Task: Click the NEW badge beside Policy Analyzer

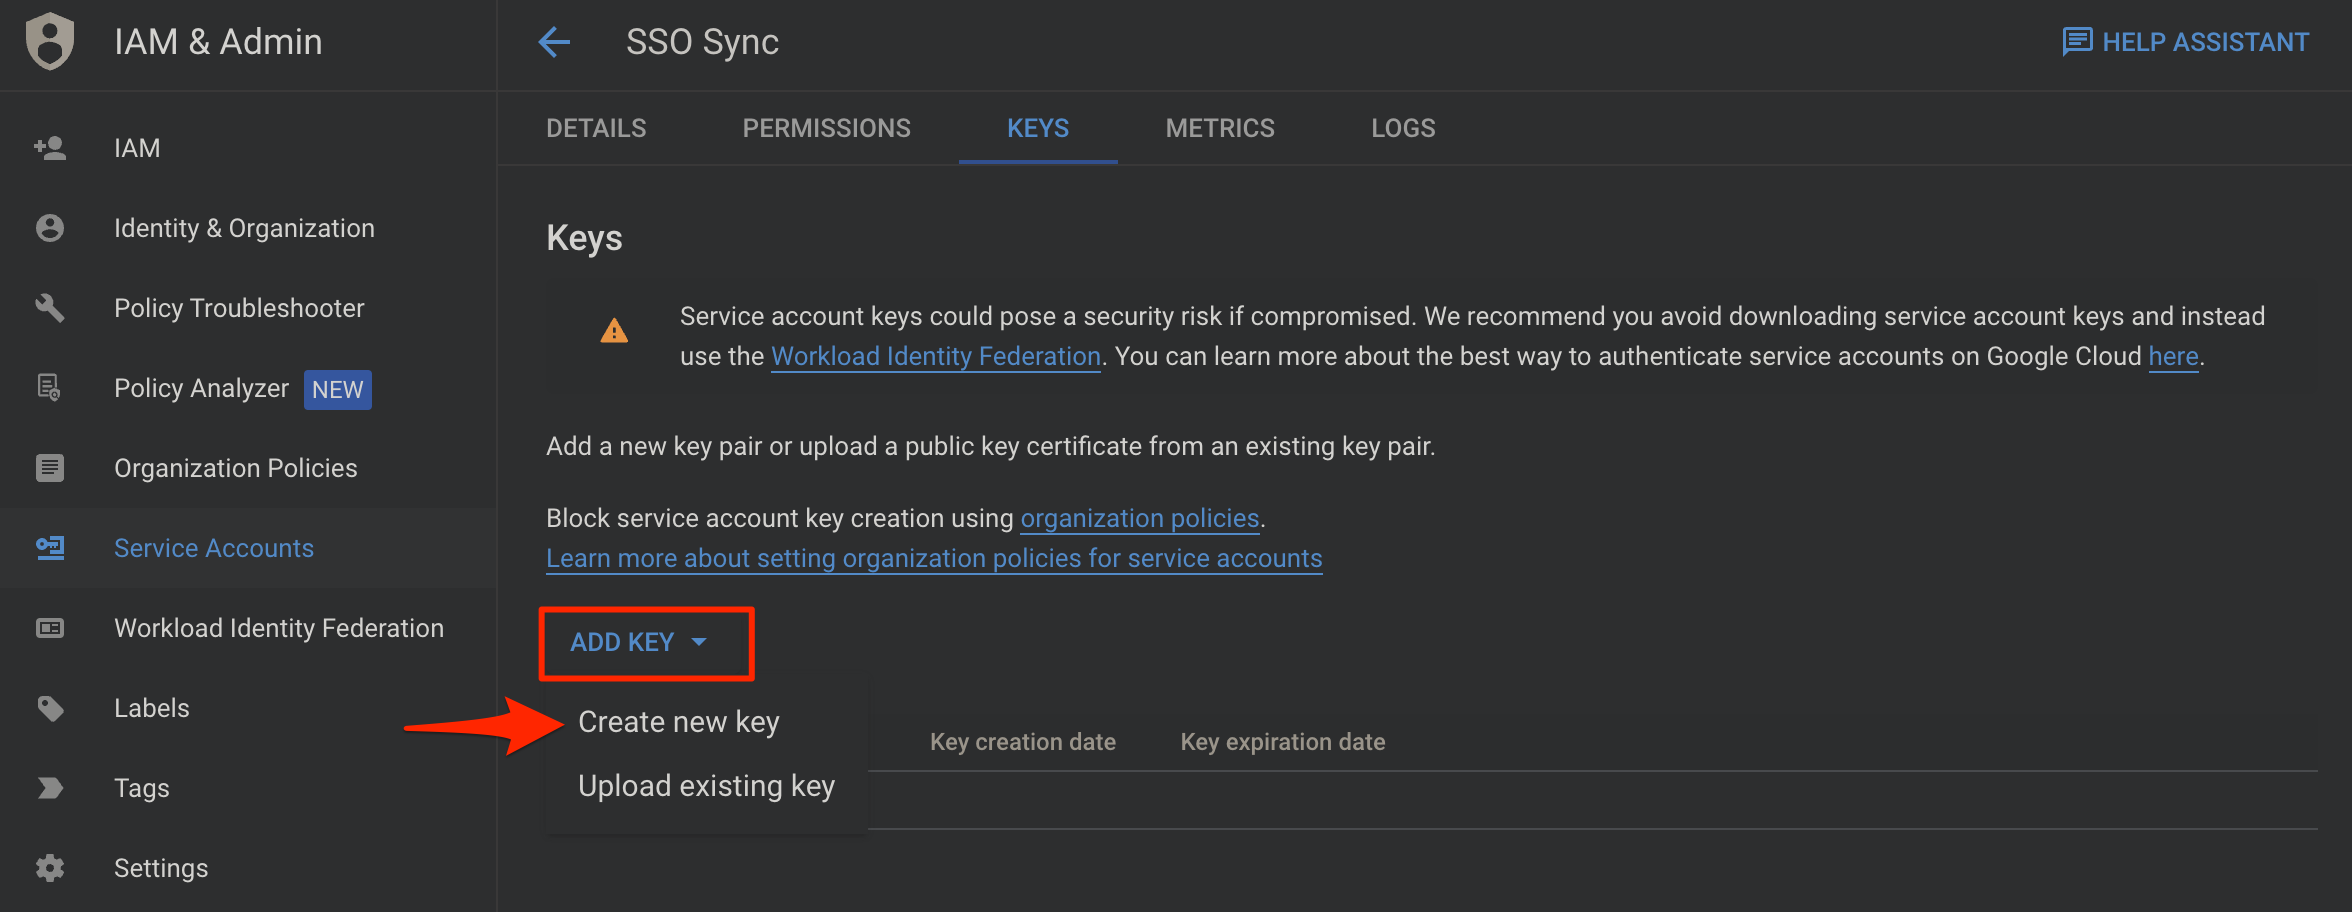Action: tap(338, 389)
